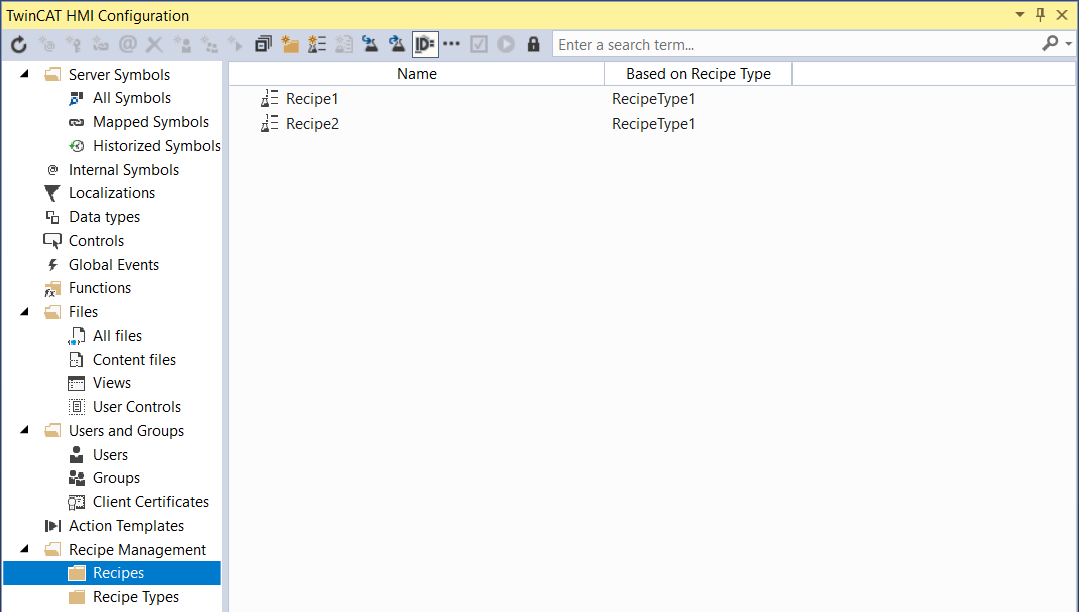Viewport: 1079px width, 612px height.
Task: Select Mapped Symbols in the tree
Action: point(151,122)
